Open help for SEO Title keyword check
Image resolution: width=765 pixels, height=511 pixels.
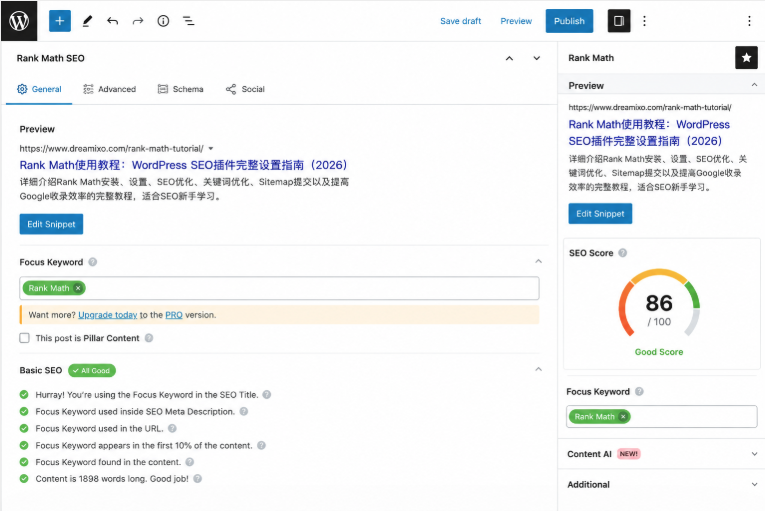266,394
